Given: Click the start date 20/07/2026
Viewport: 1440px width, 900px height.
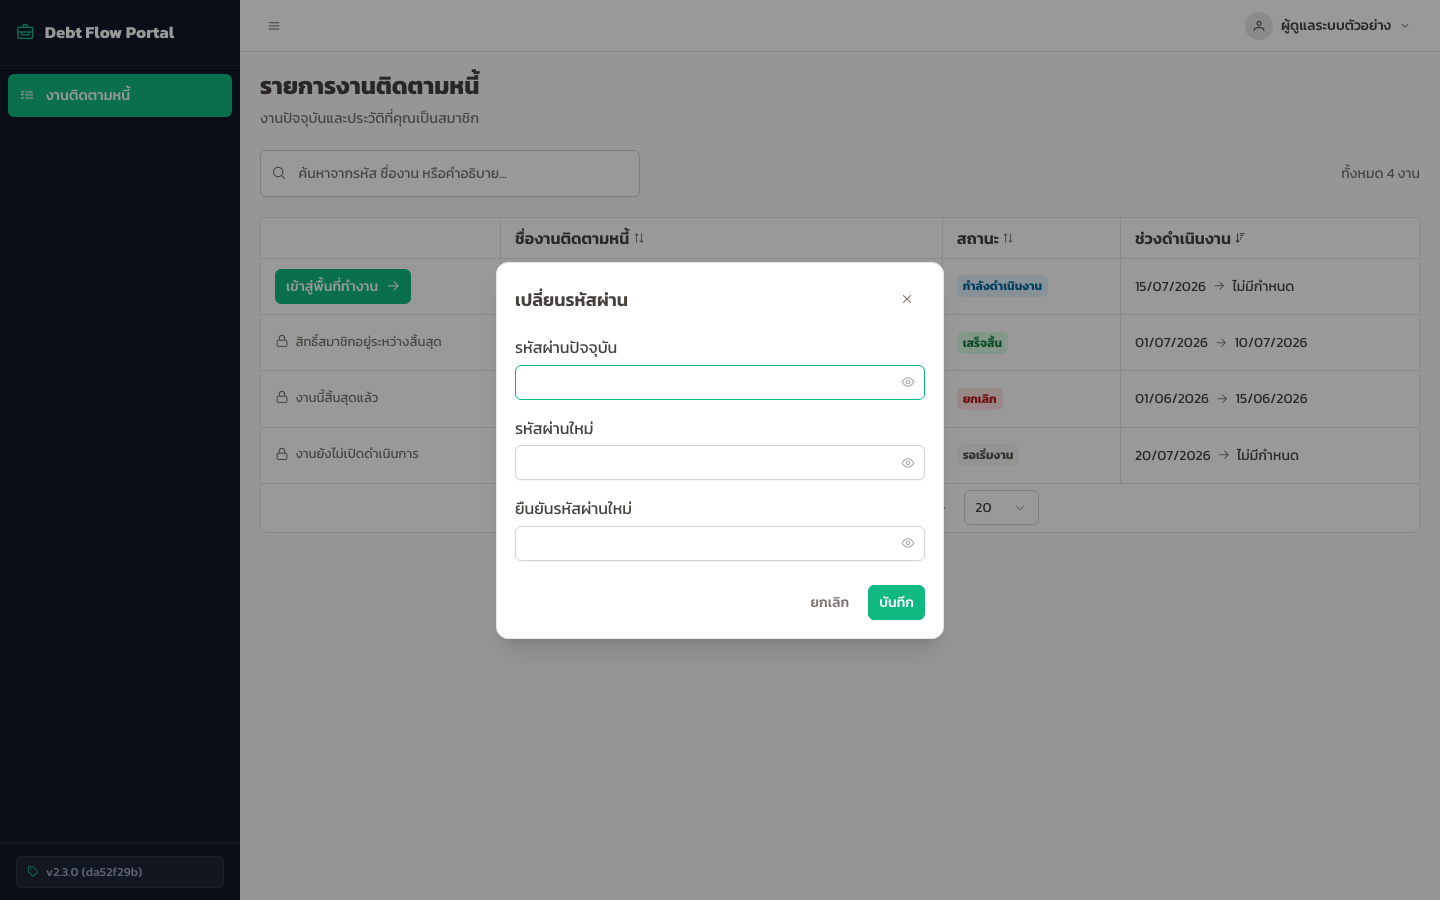Looking at the screenshot, I should (x=1172, y=455).
